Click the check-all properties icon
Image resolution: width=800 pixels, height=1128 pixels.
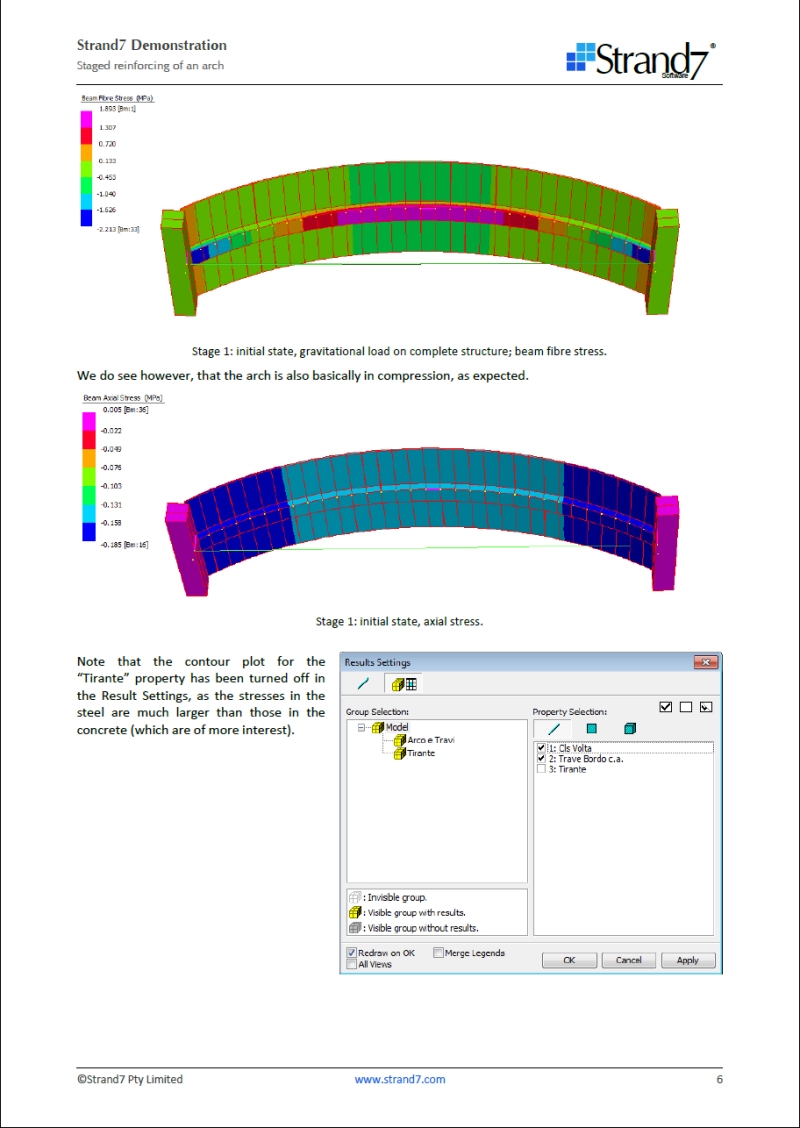click(666, 707)
